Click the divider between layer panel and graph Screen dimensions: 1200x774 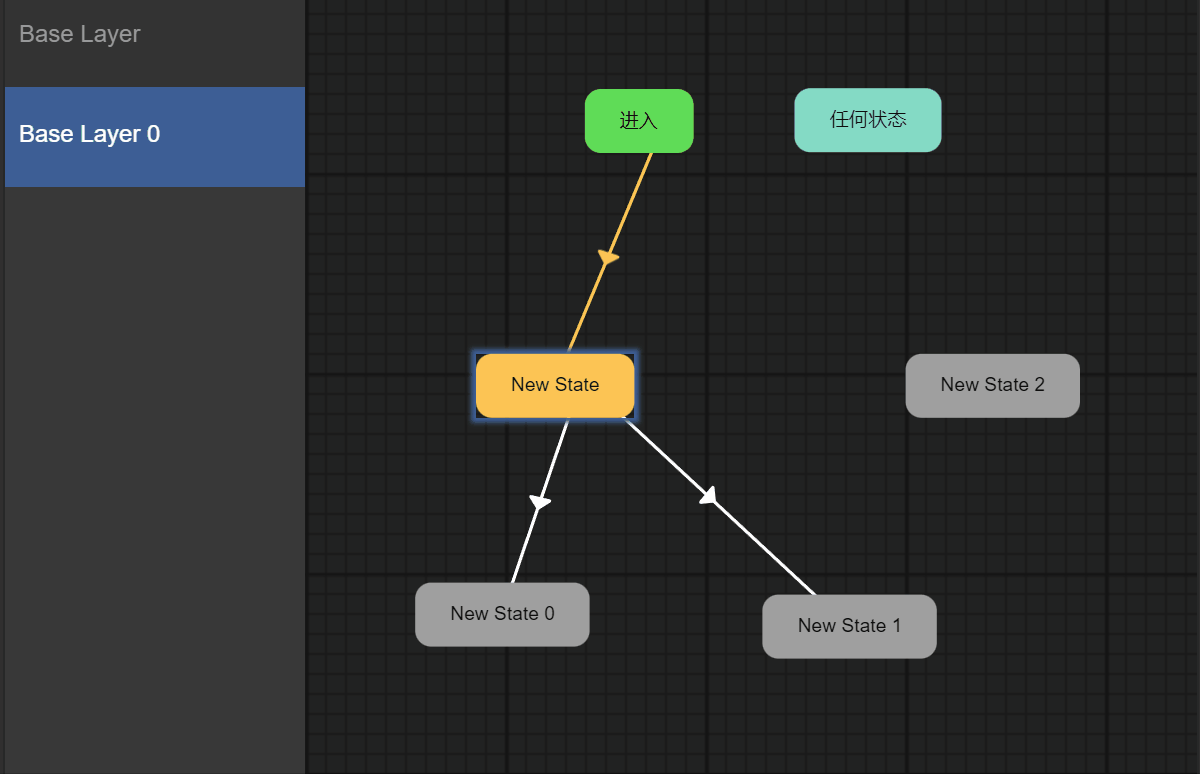click(x=306, y=400)
